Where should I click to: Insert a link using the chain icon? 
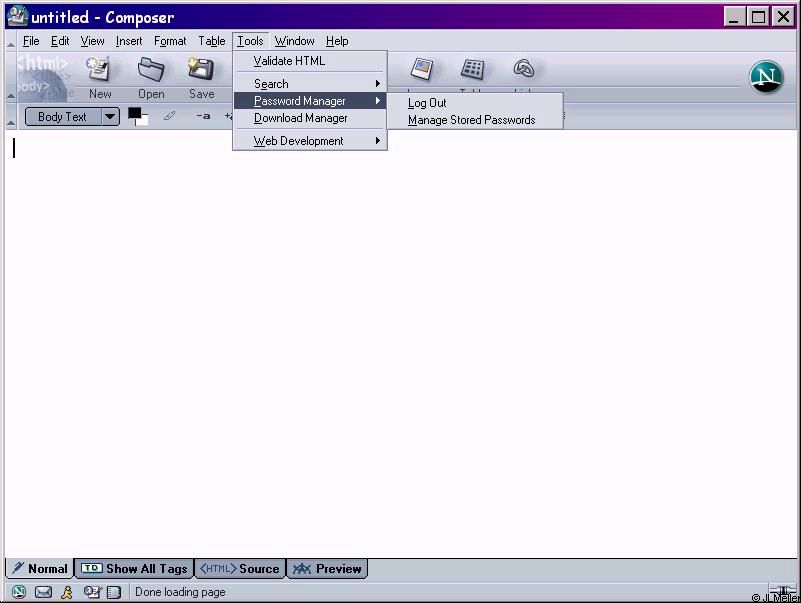[x=524, y=68]
